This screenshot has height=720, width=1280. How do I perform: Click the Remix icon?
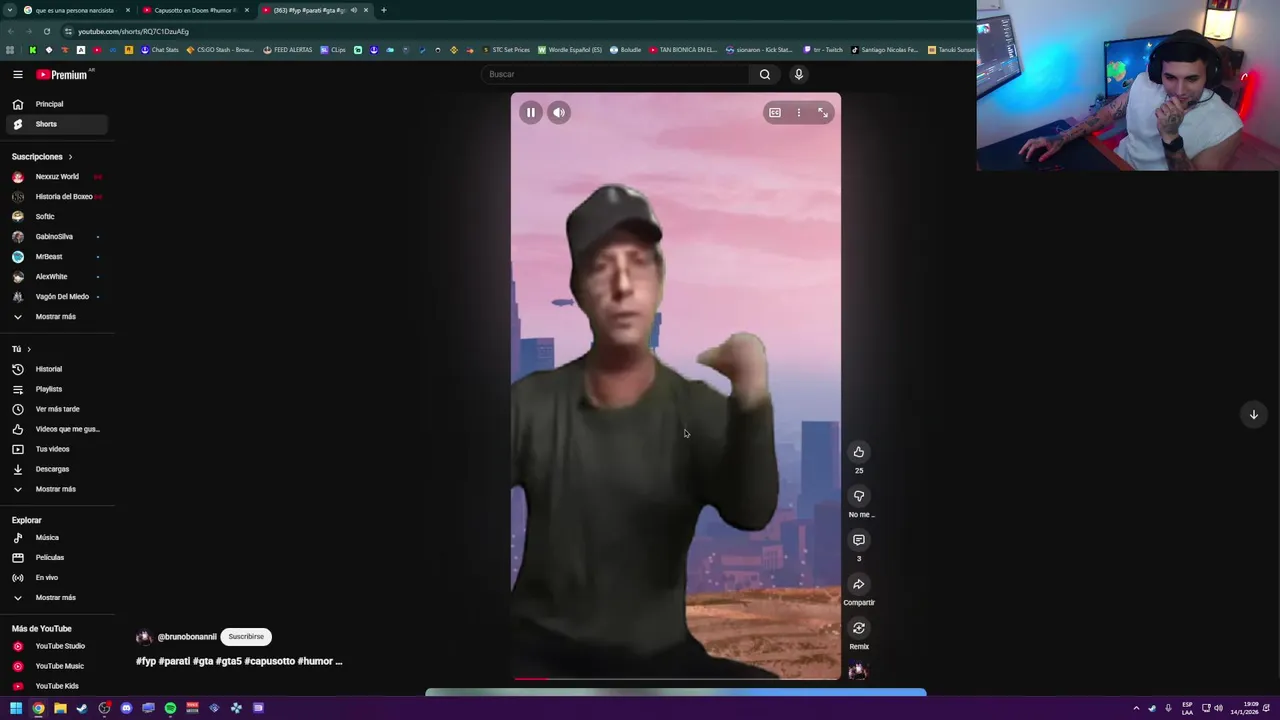(x=858, y=628)
